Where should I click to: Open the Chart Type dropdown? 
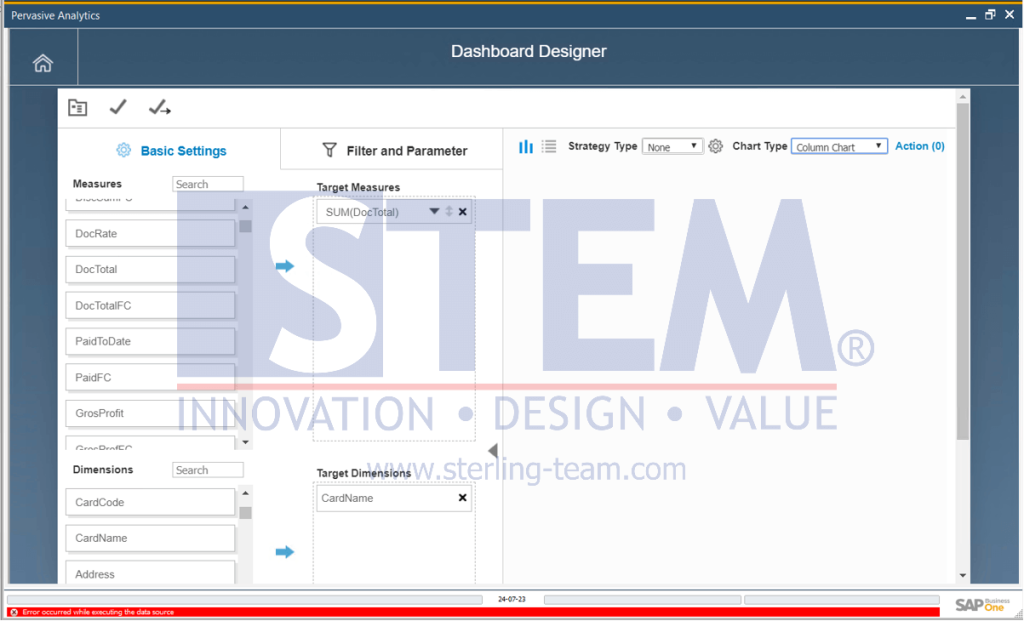838,145
